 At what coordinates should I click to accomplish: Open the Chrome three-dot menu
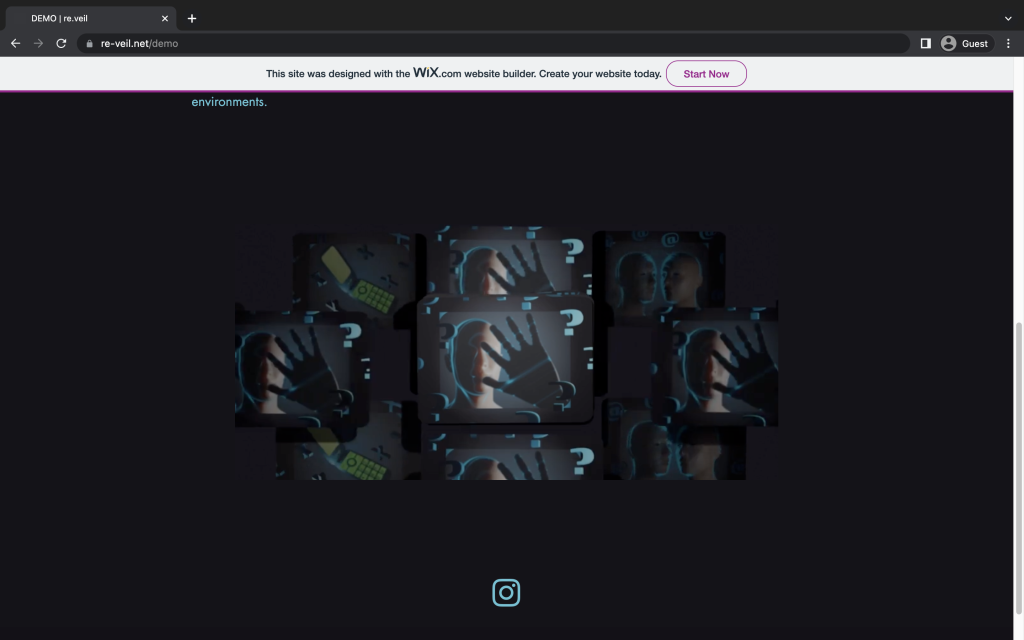coord(1008,44)
